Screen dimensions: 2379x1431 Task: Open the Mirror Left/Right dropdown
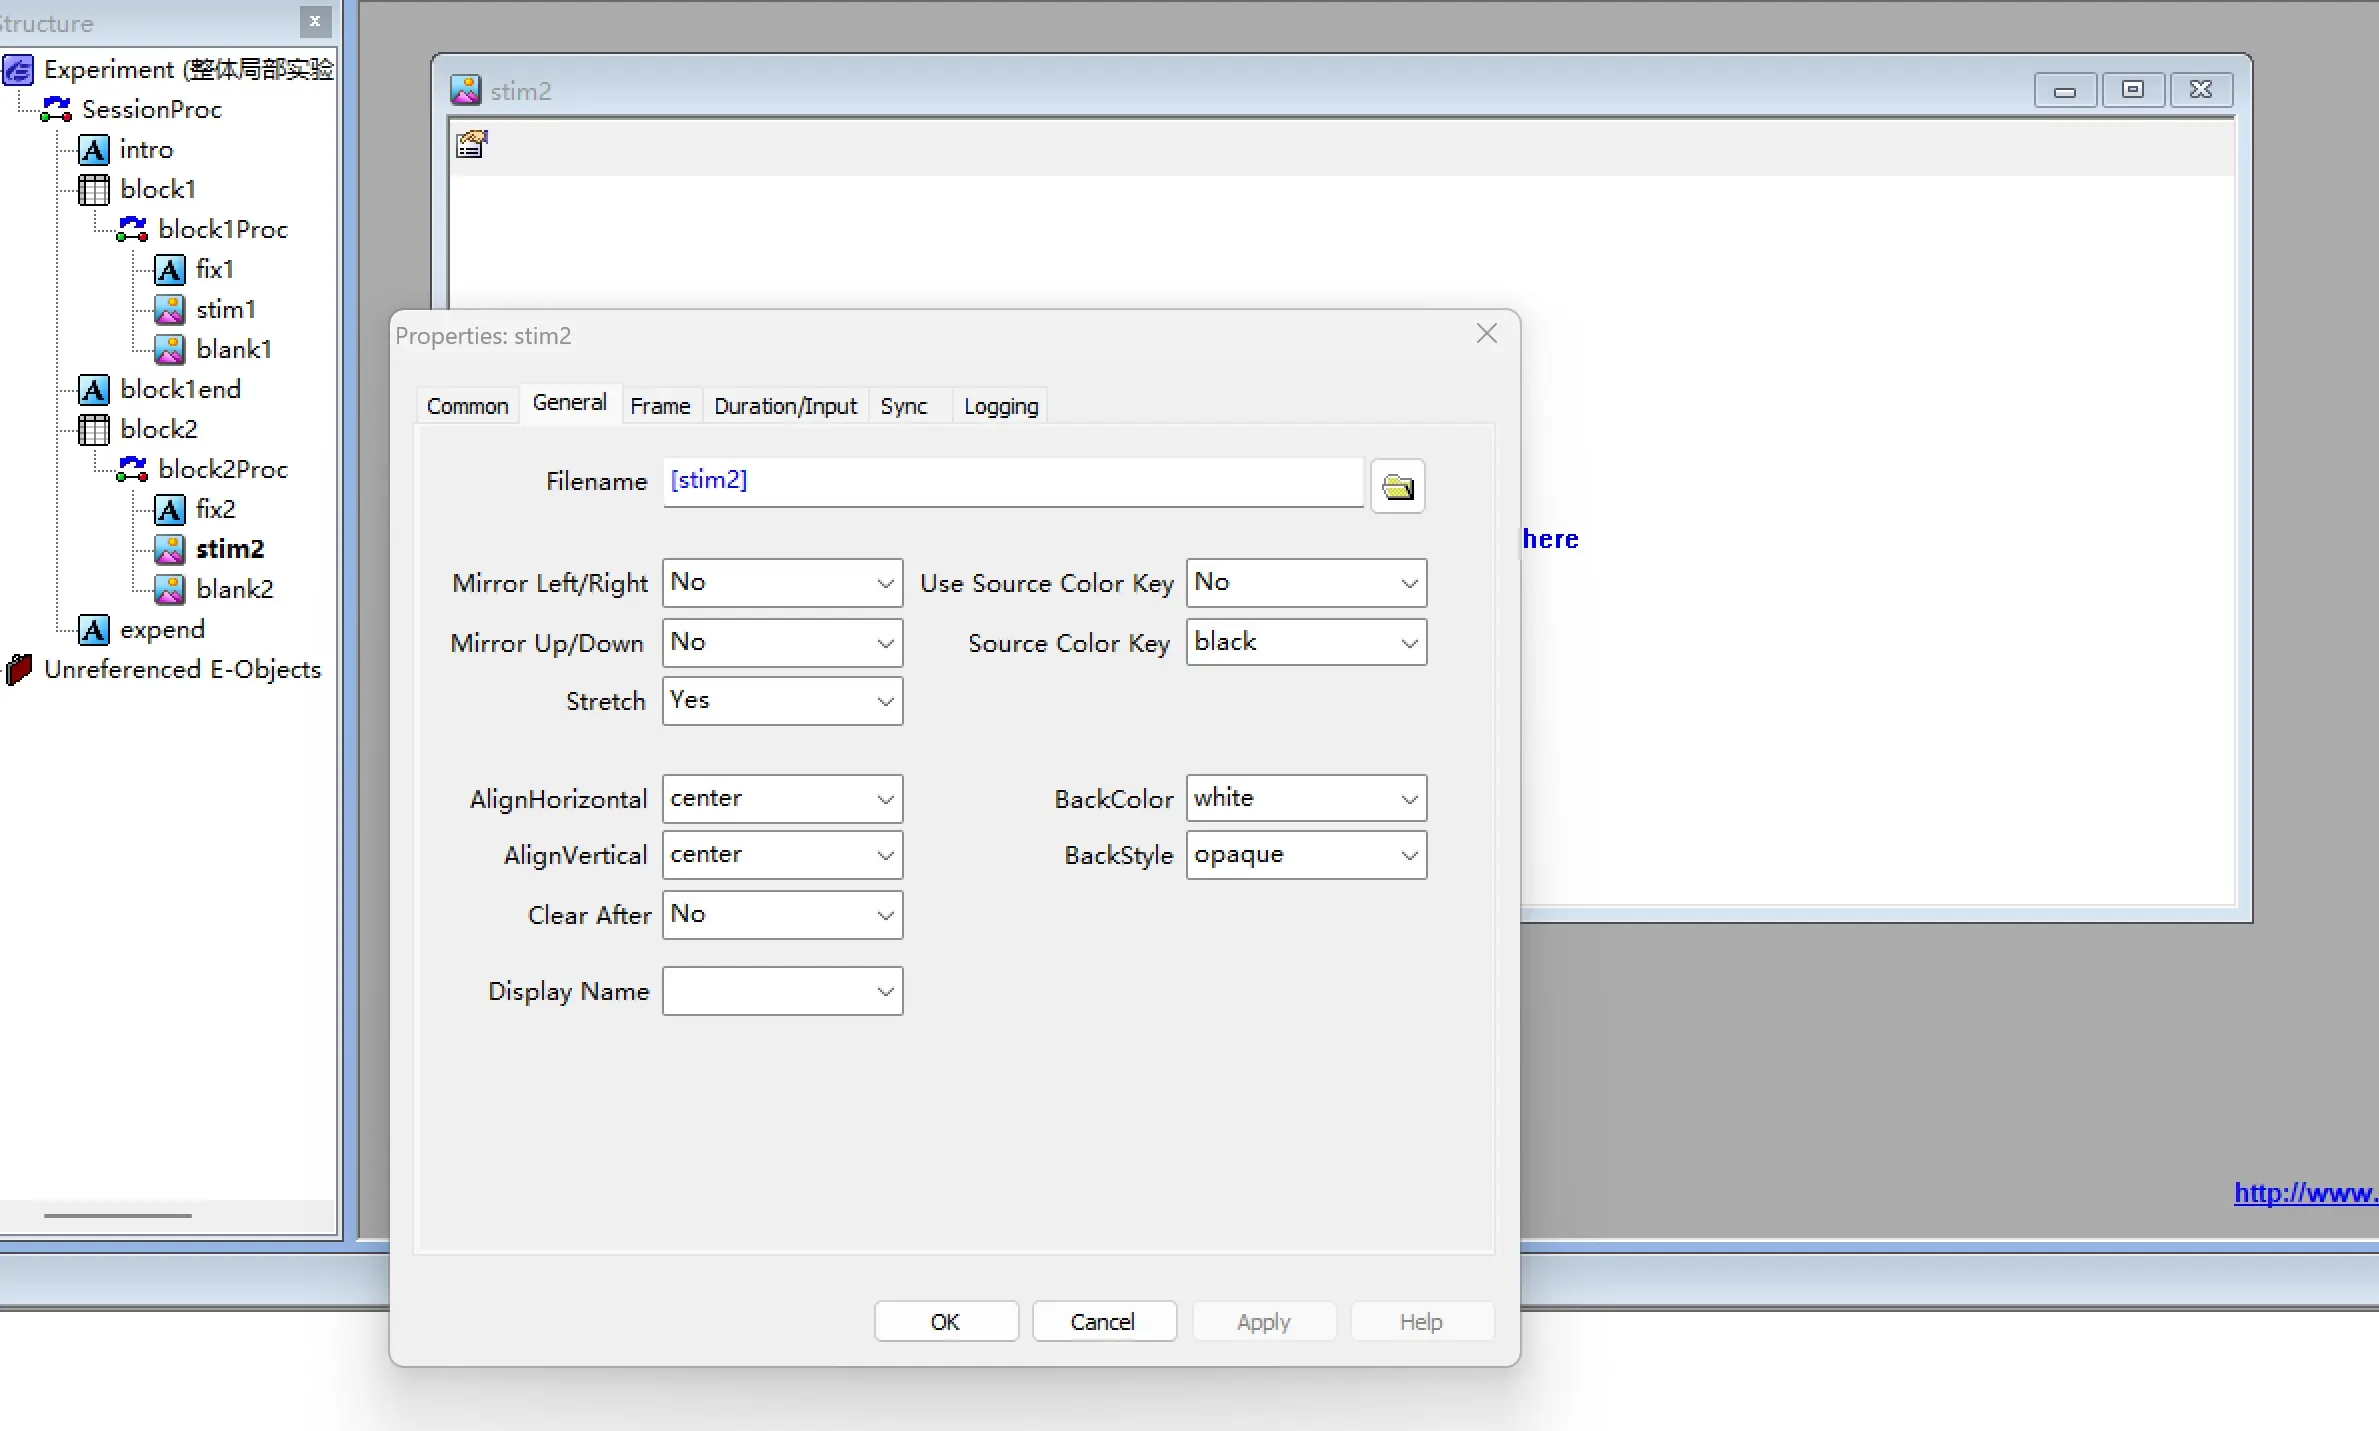tap(782, 583)
